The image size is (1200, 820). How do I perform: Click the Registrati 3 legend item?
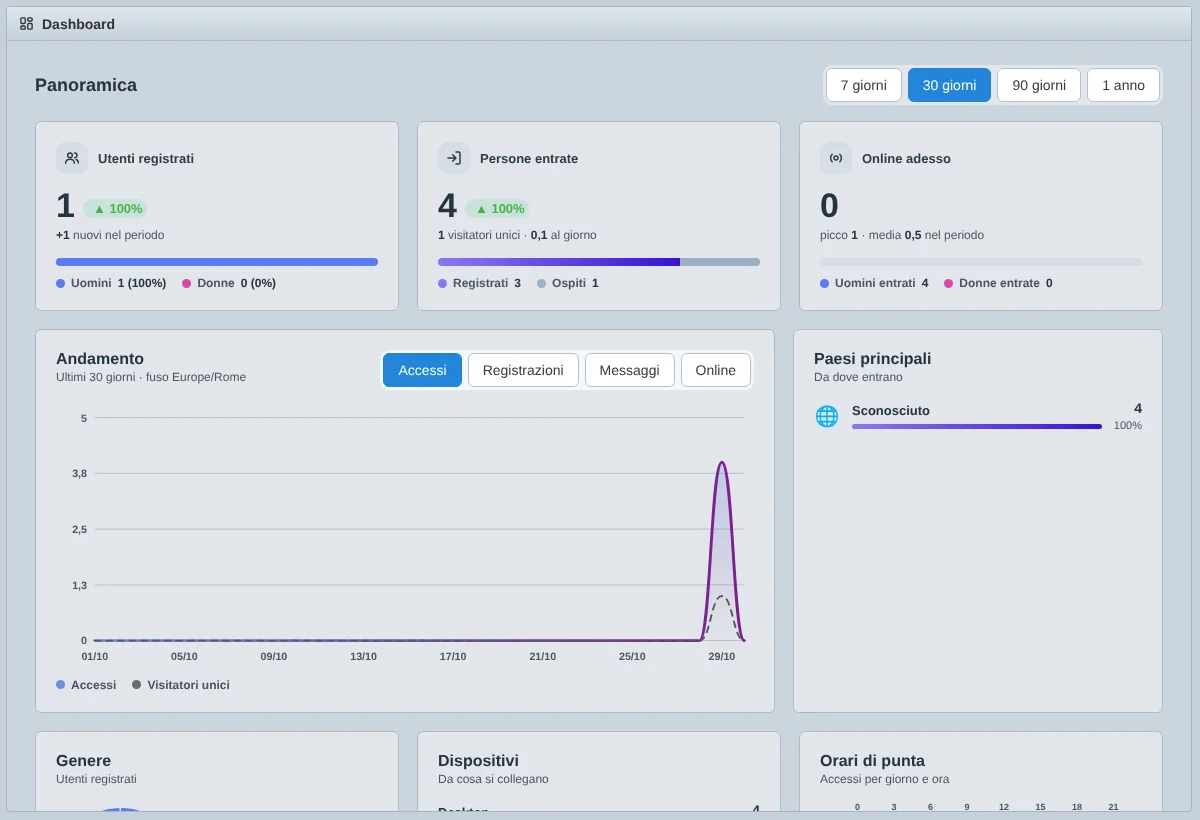pos(479,283)
